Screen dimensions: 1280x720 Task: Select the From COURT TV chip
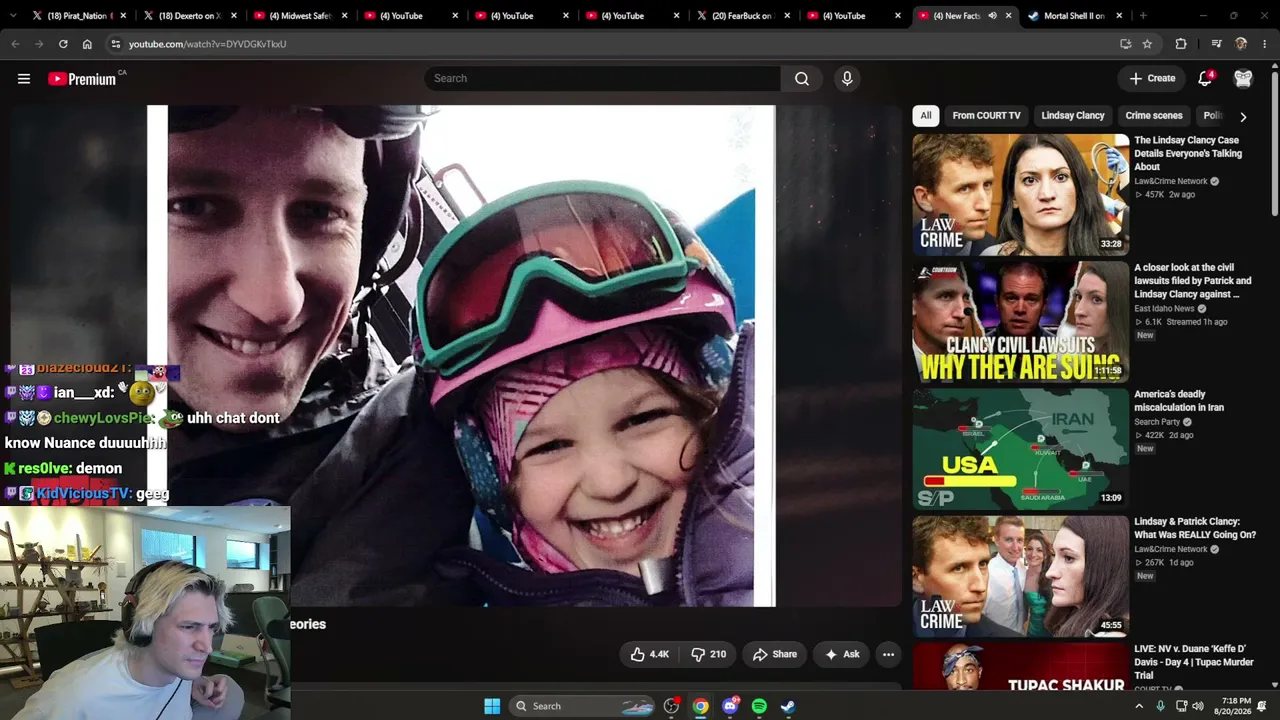pos(986,116)
